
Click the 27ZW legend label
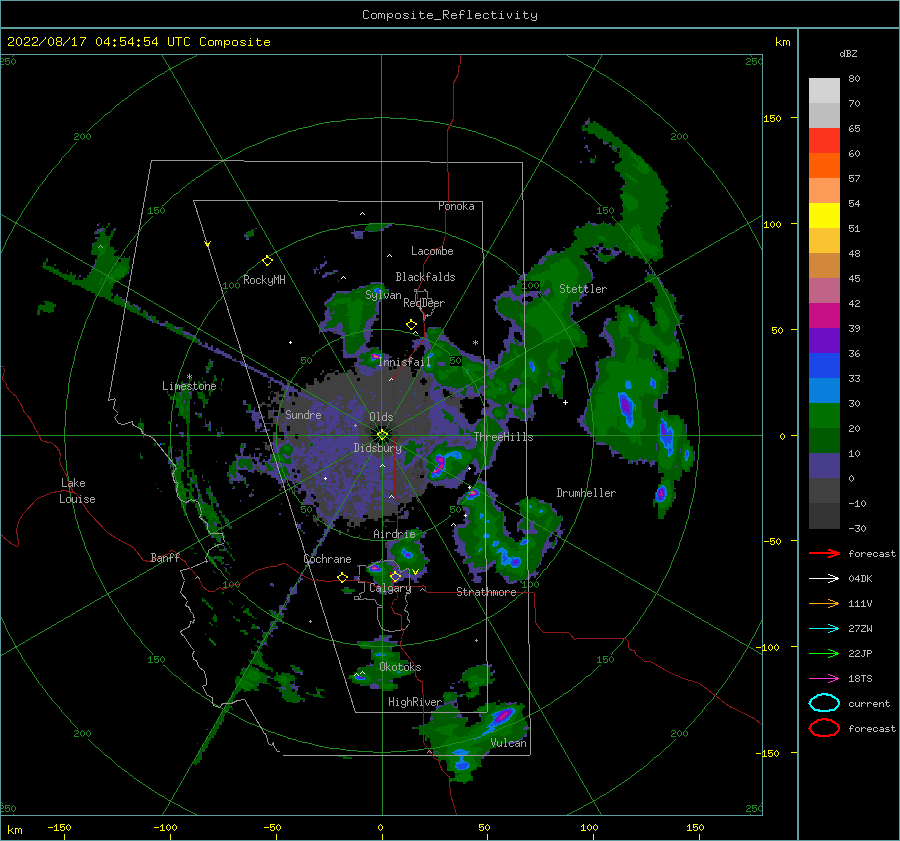click(x=860, y=629)
